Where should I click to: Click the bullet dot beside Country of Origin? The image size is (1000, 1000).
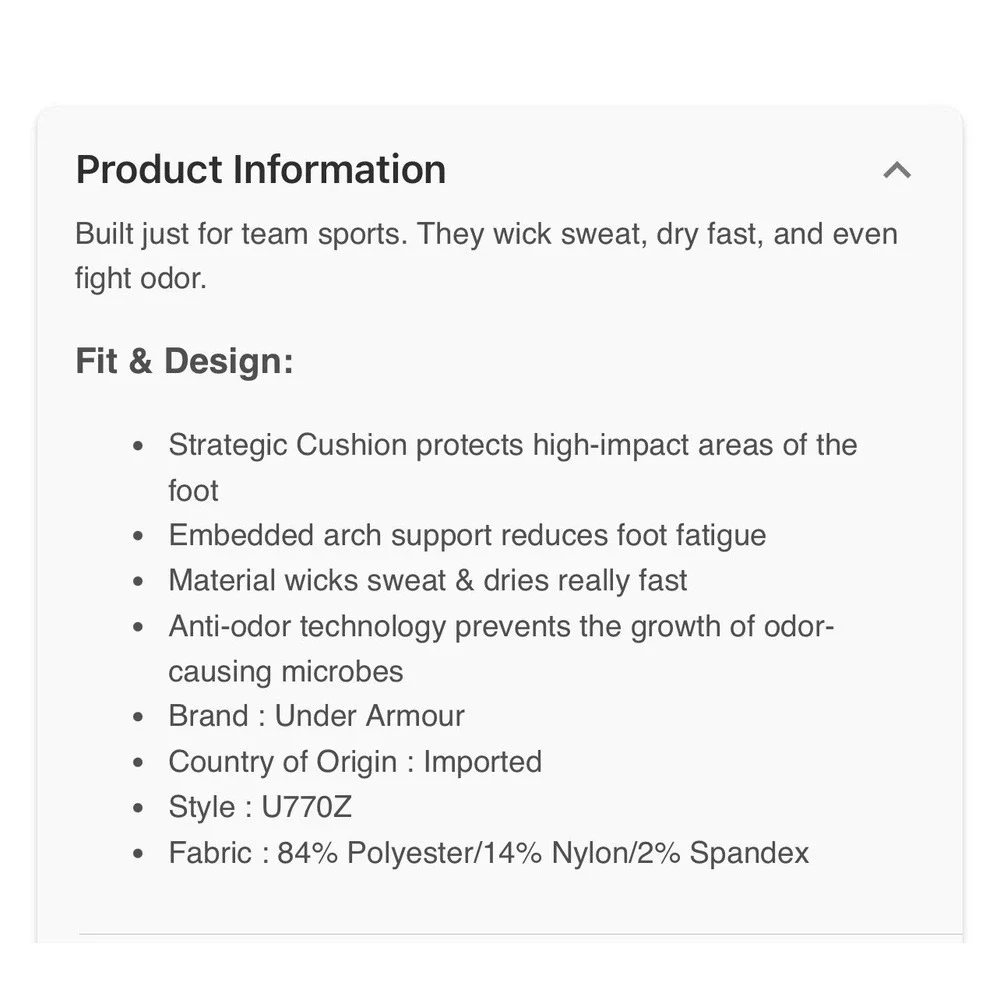[138, 763]
